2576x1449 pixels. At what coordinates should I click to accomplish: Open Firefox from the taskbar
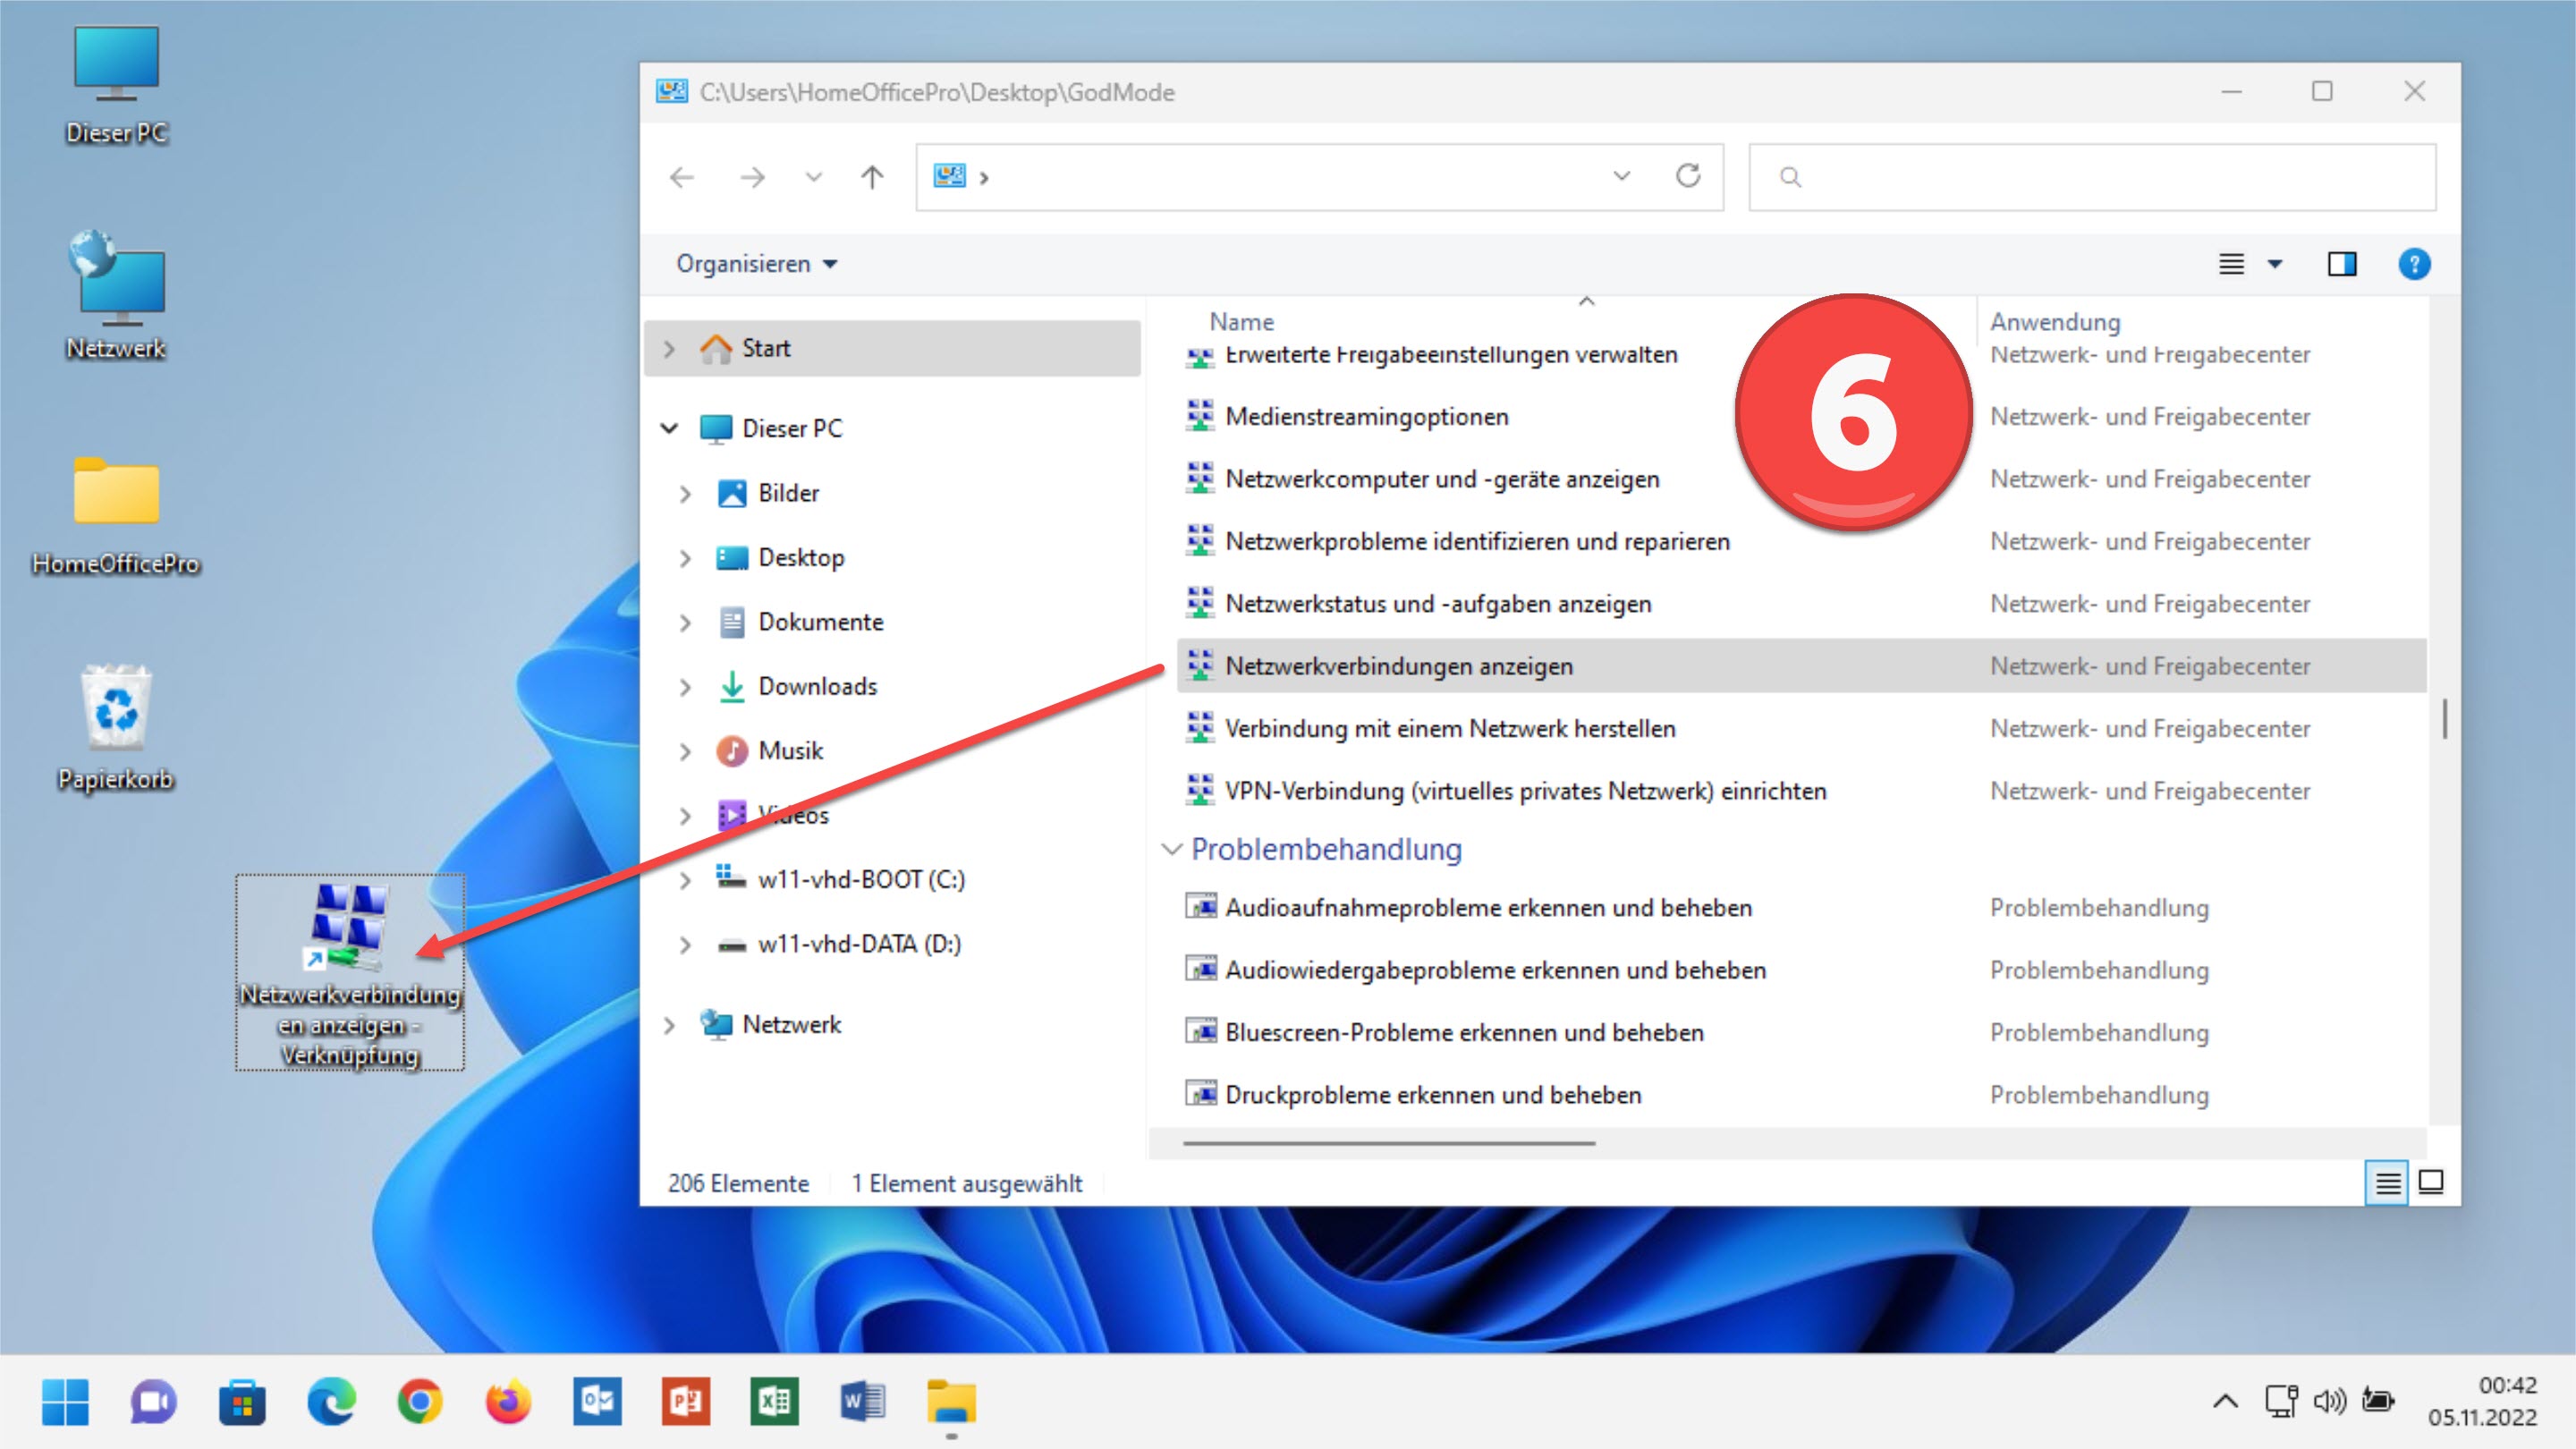(508, 1402)
